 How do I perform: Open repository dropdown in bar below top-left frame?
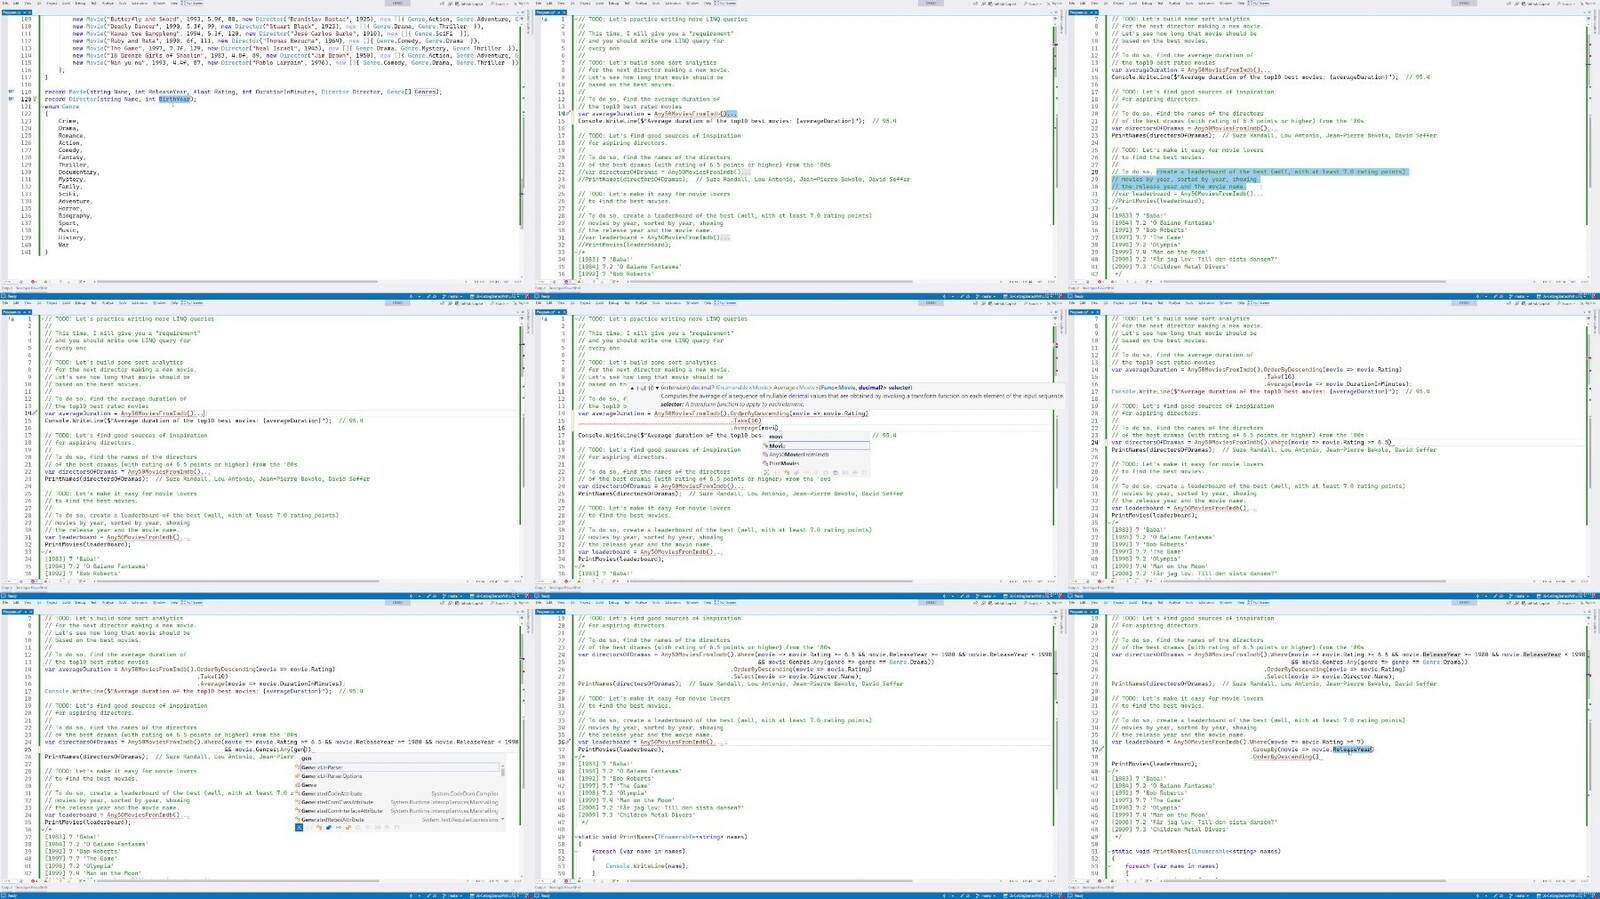(493, 296)
